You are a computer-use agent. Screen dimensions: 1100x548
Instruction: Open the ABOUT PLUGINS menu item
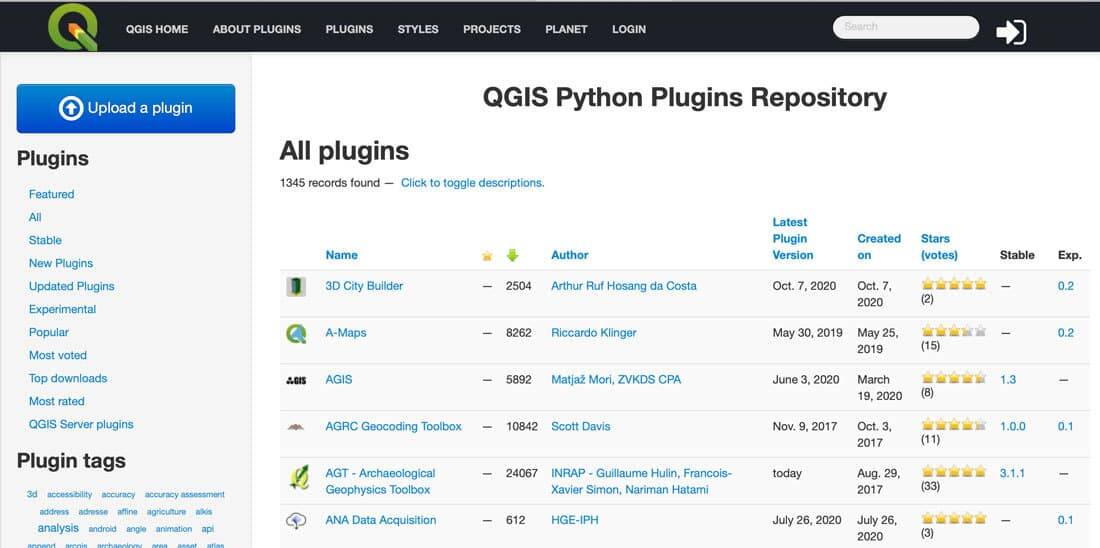[257, 29]
